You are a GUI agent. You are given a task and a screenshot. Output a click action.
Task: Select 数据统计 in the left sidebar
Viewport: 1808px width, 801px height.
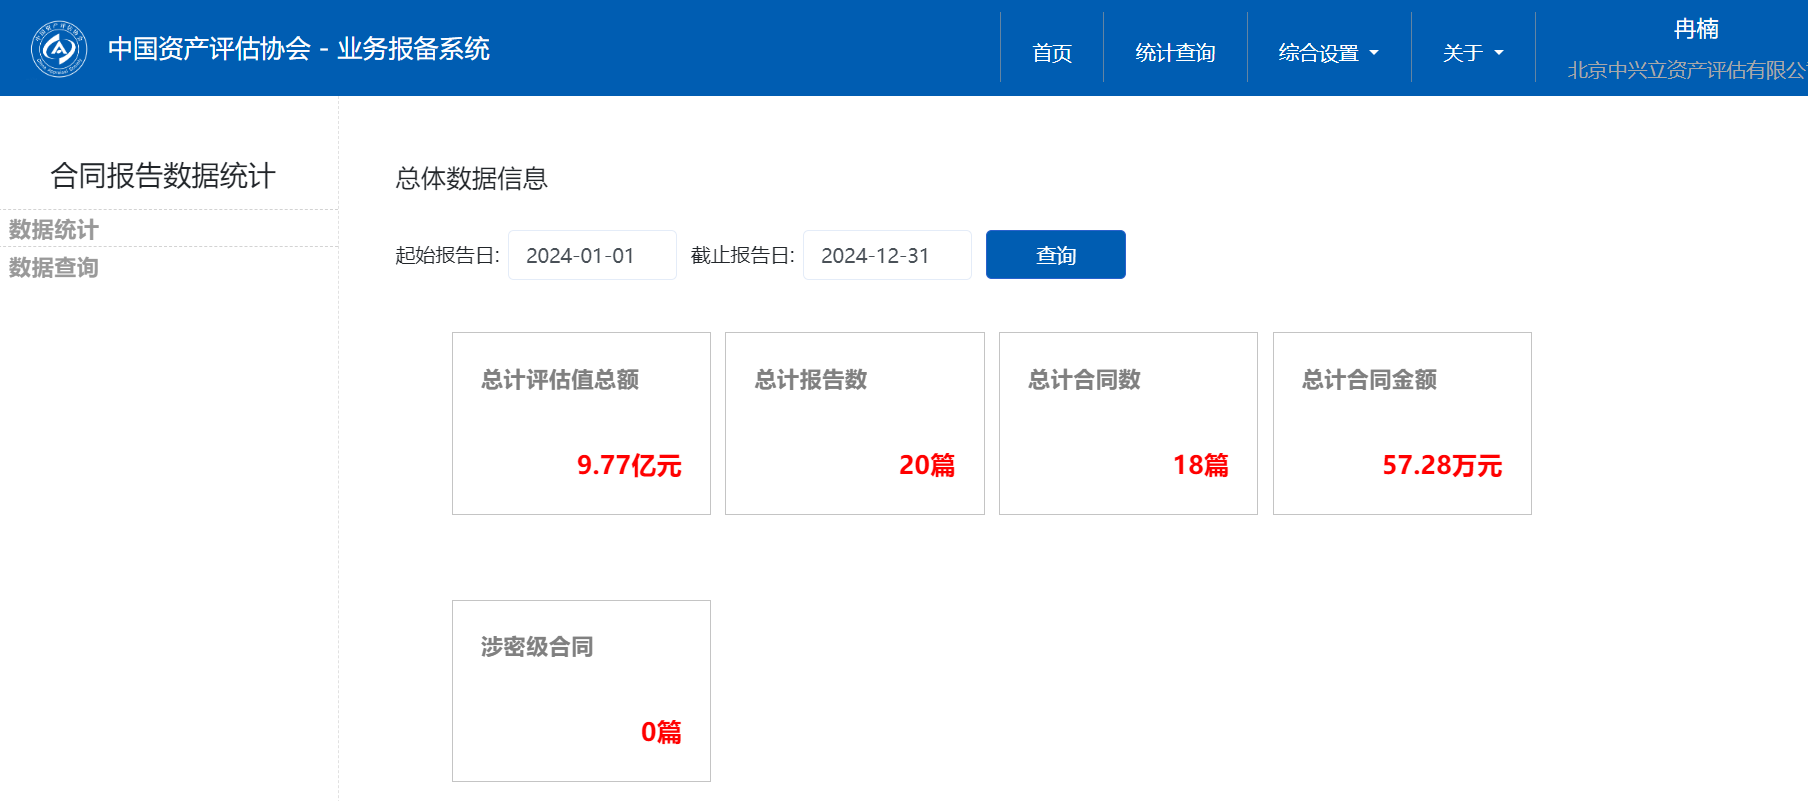[x=54, y=229]
